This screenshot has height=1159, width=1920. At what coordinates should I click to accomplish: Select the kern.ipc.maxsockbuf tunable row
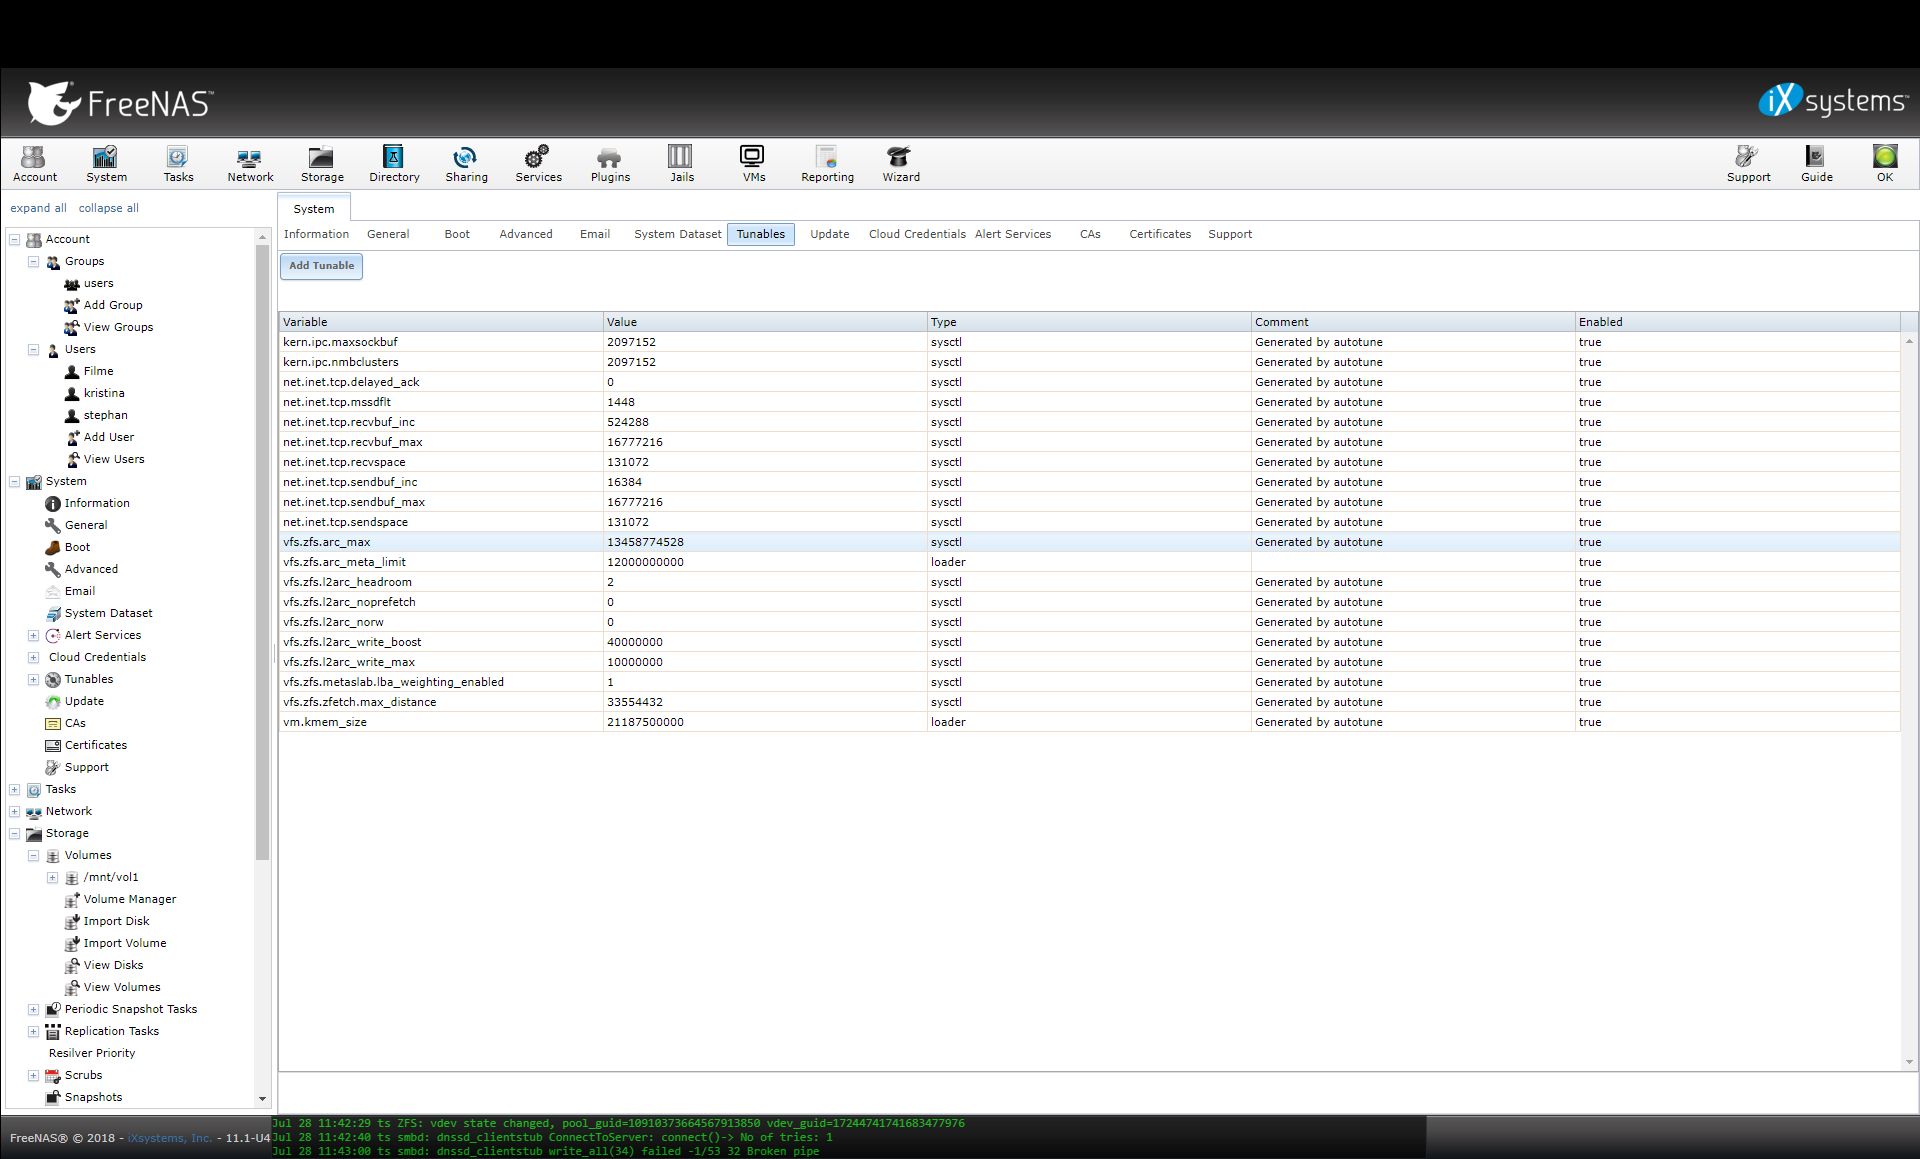tap(1089, 342)
